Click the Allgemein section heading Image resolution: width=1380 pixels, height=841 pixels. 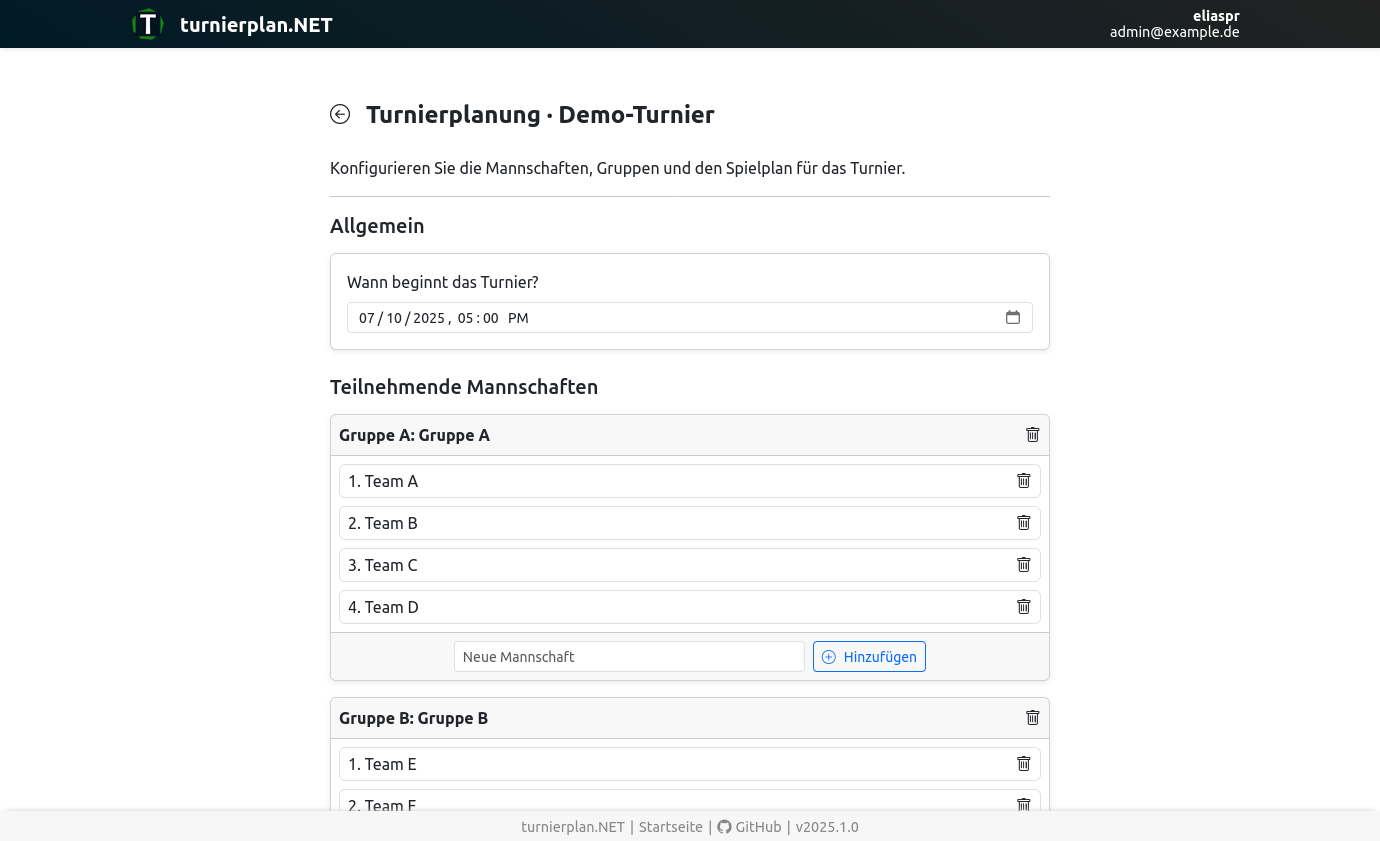pyautogui.click(x=377, y=226)
